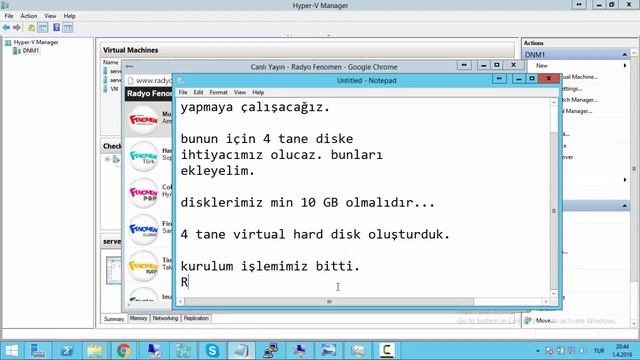This screenshot has height=360, width=640.
Task: Open Server Manager from the taskbar
Action: [38, 351]
